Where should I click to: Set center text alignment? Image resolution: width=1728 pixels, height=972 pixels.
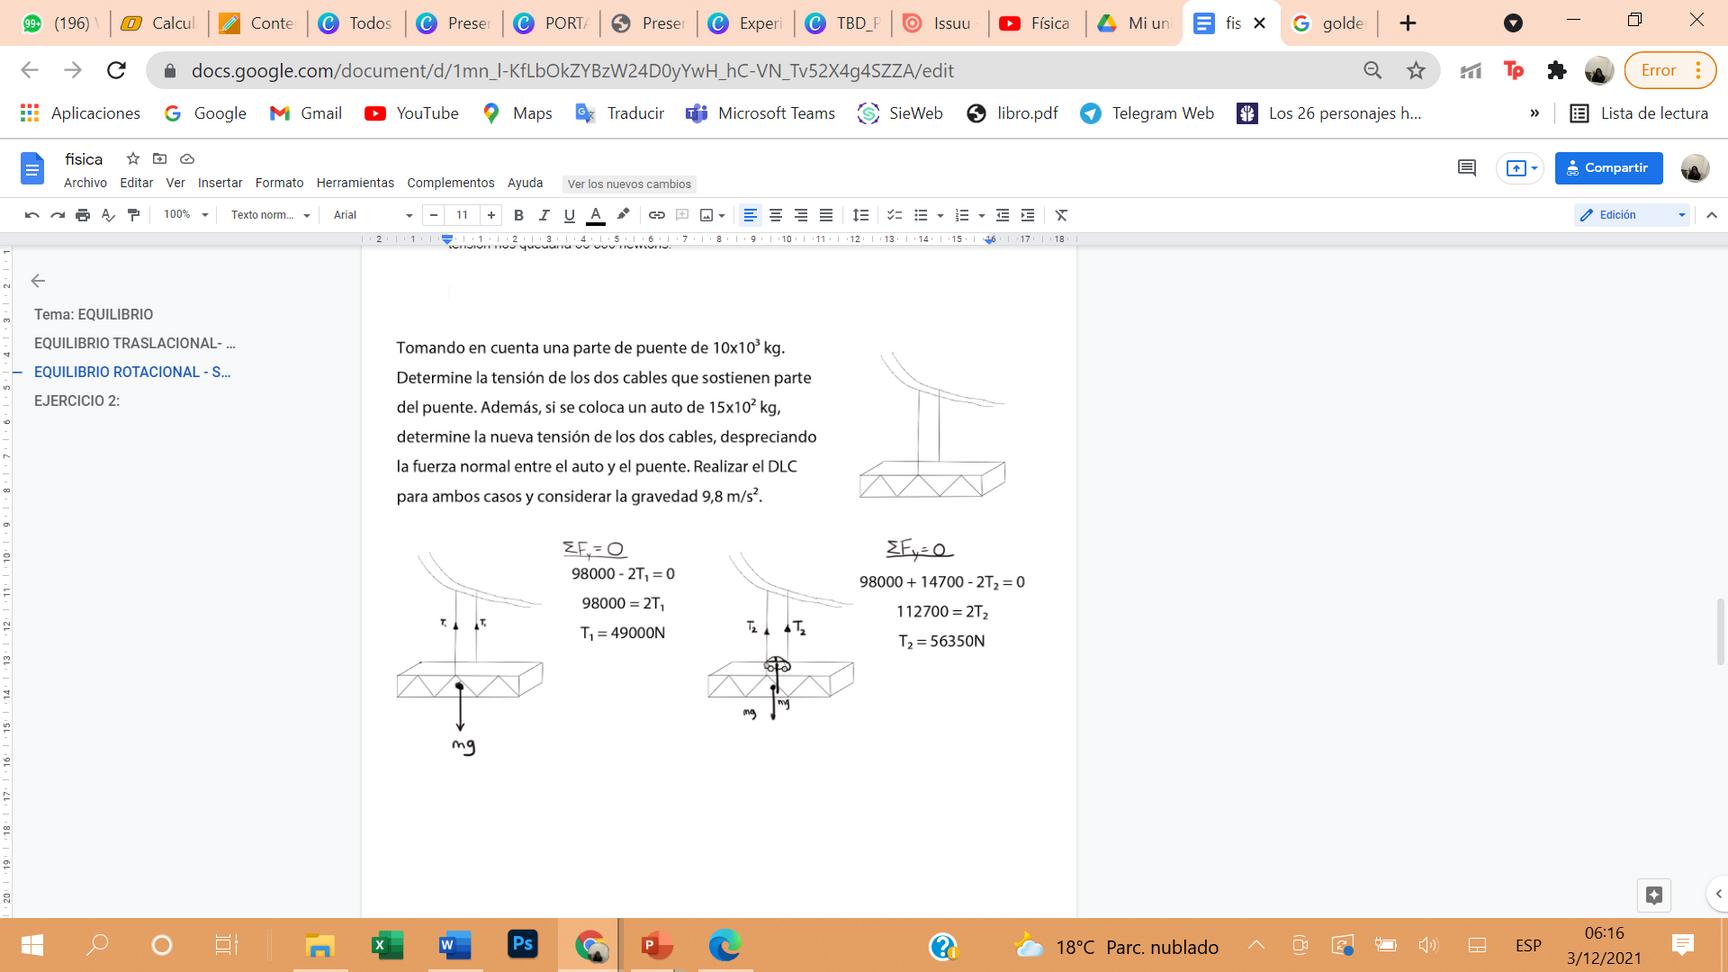(775, 215)
